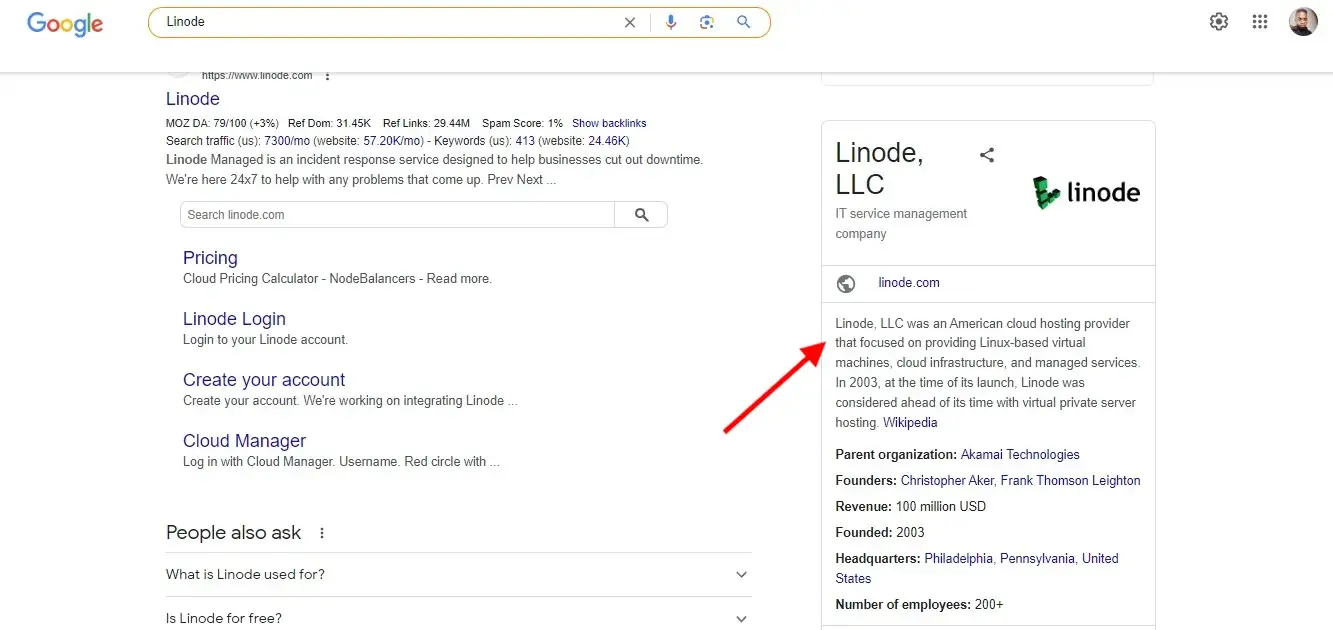Image resolution: width=1333 pixels, height=630 pixels.
Task: Open Akamai Technologies parent organization link
Action: tap(1020, 455)
